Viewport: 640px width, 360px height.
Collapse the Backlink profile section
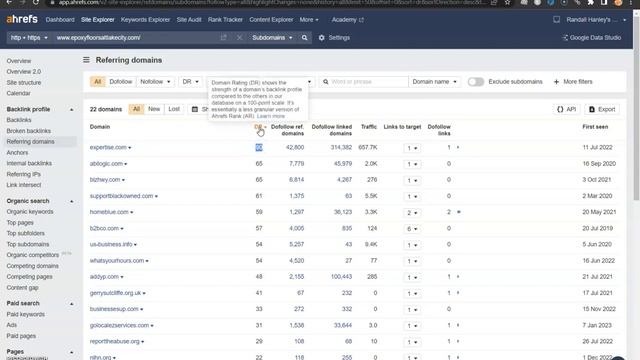click(71, 109)
